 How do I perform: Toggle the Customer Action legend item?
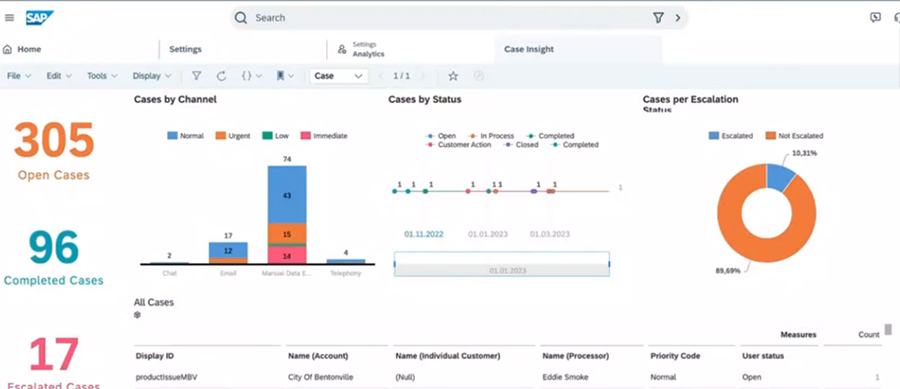[x=459, y=145]
